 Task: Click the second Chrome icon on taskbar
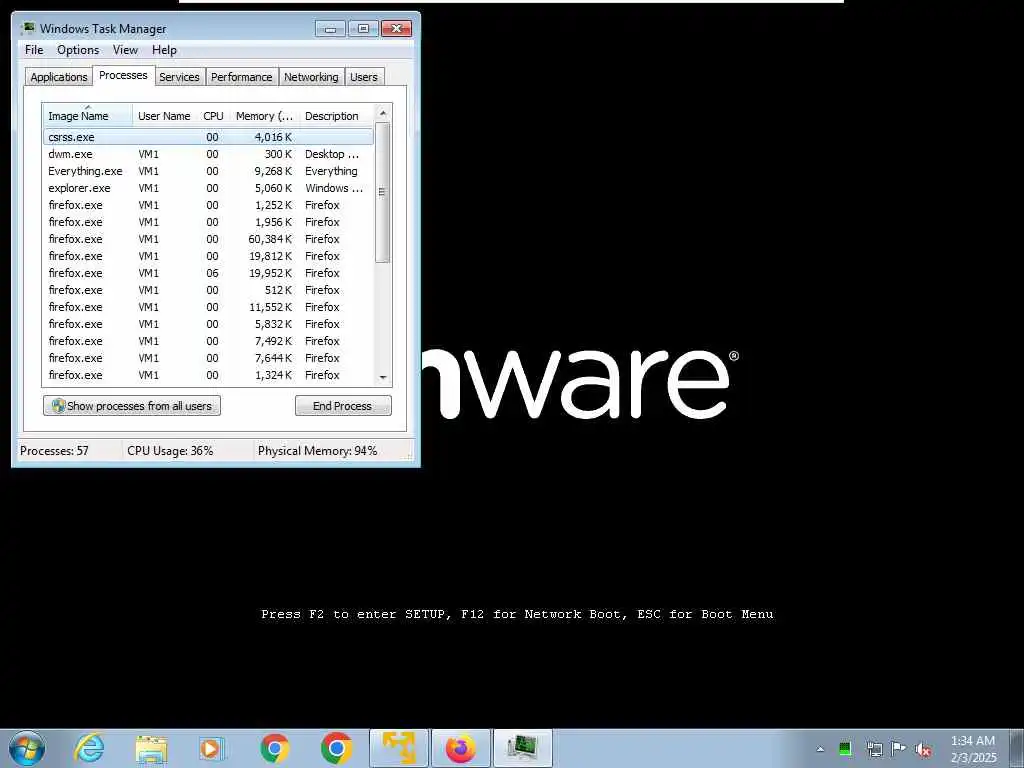(336, 748)
